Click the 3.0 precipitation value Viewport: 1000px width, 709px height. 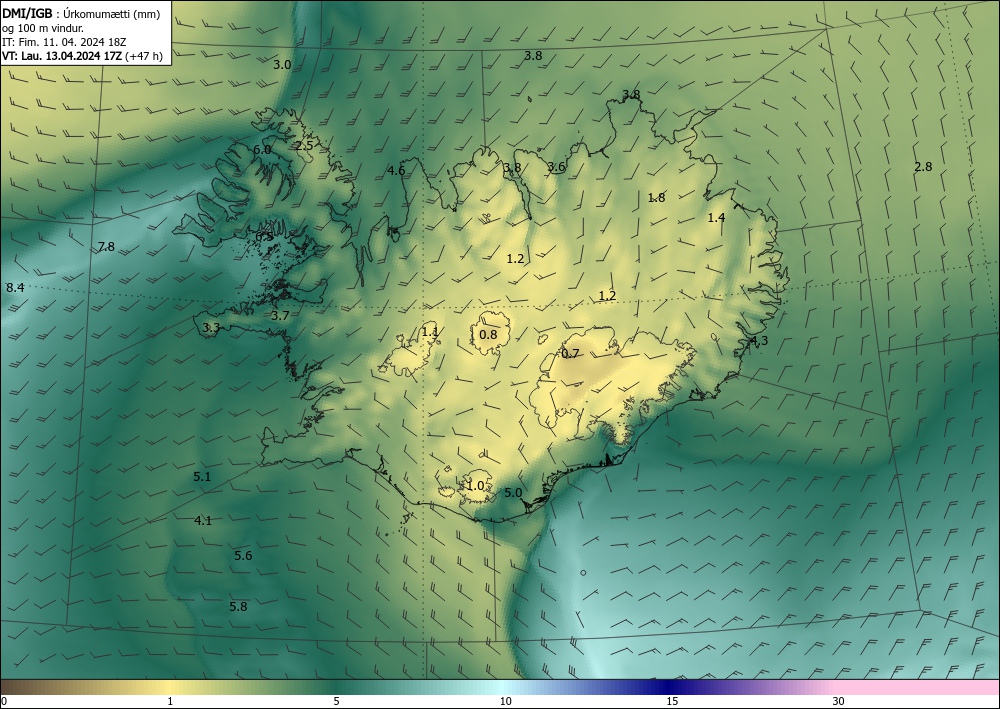[x=282, y=64]
